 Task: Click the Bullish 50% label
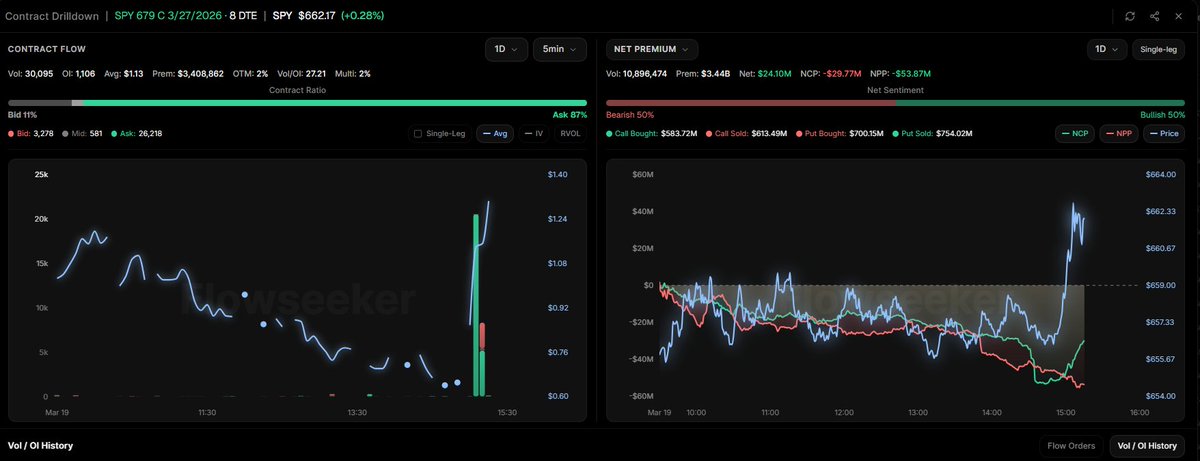coord(1162,115)
